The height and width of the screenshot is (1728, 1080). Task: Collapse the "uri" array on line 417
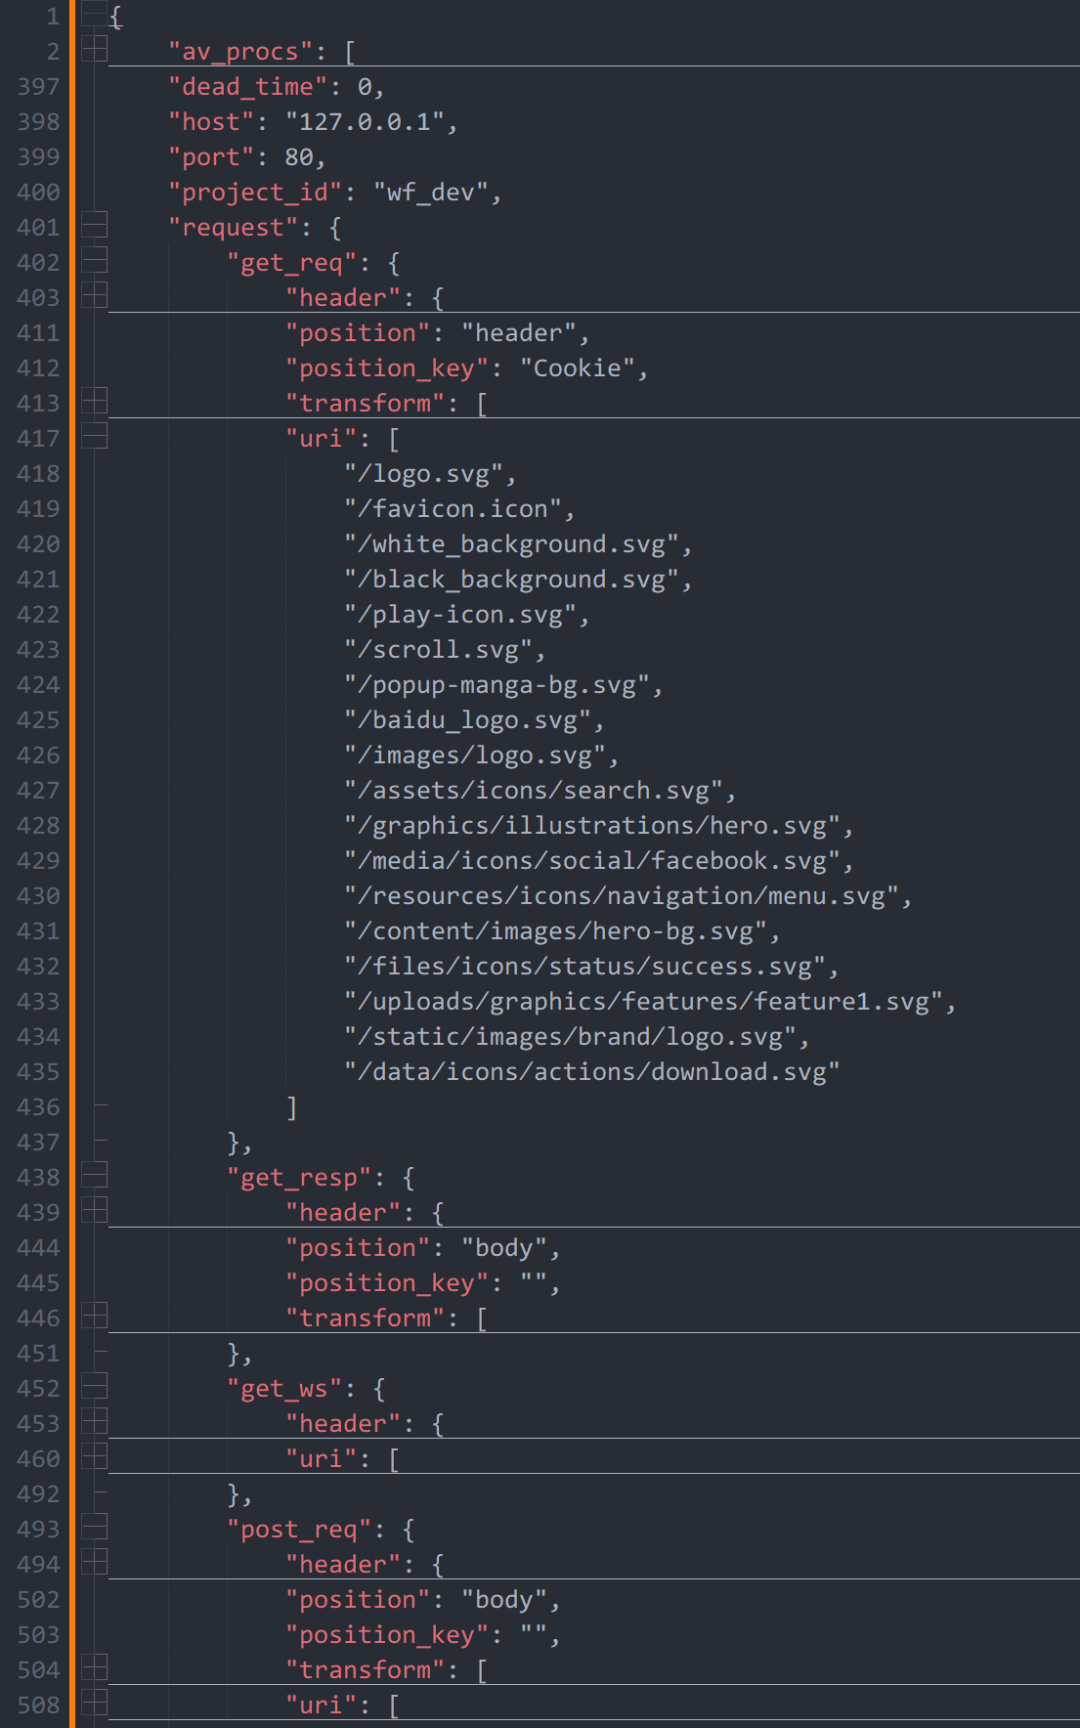[x=94, y=437]
